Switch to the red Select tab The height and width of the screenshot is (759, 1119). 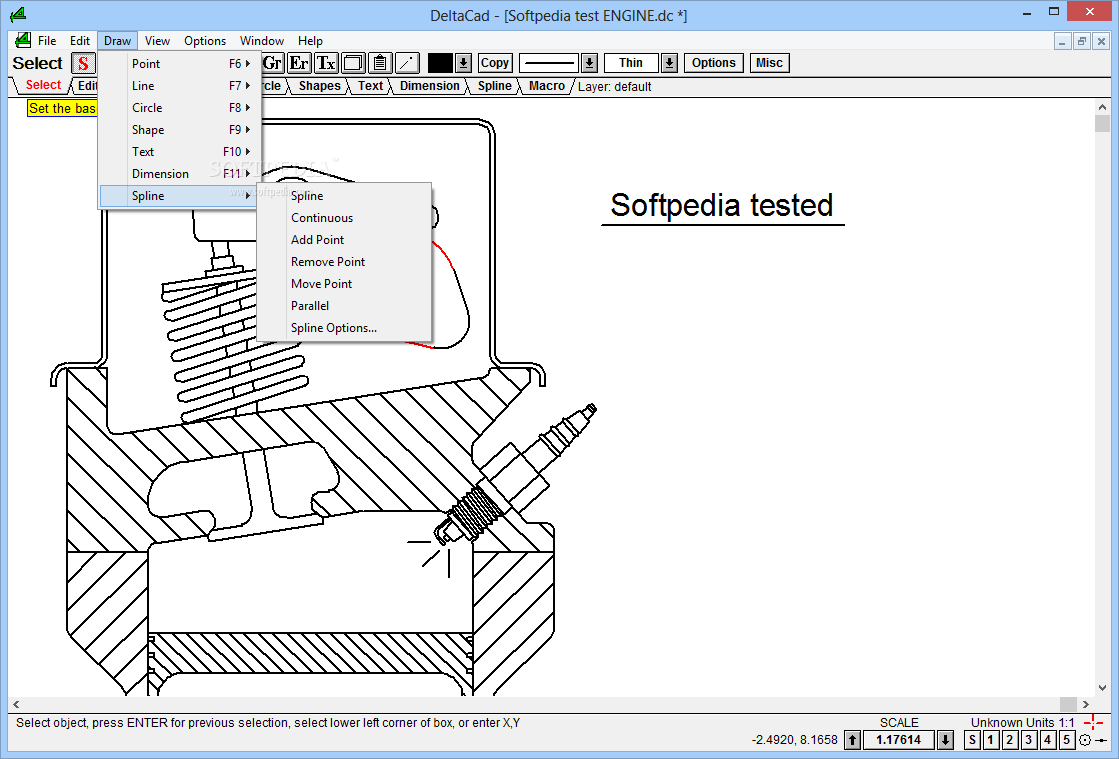pyautogui.click(x=43, y=86)
